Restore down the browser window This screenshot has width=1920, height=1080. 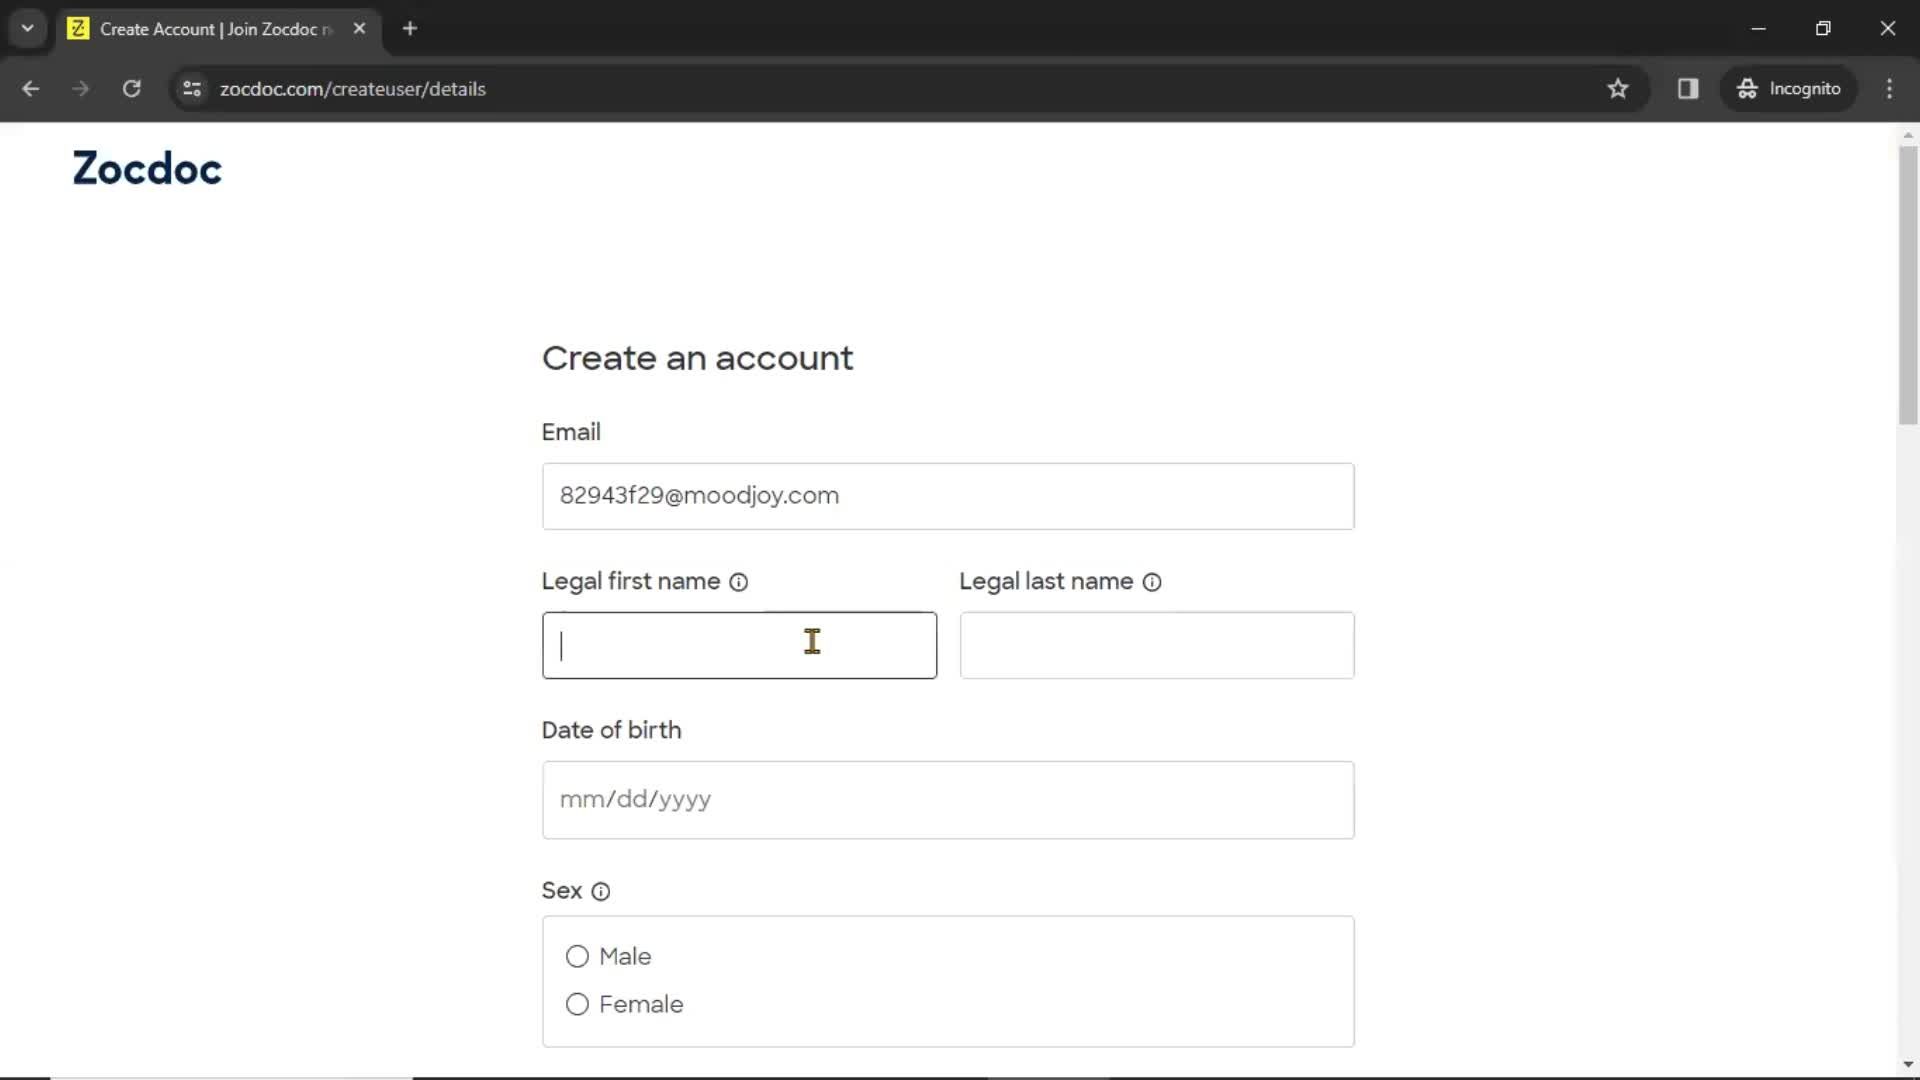pyautogui.click(x=1823, y=28)
